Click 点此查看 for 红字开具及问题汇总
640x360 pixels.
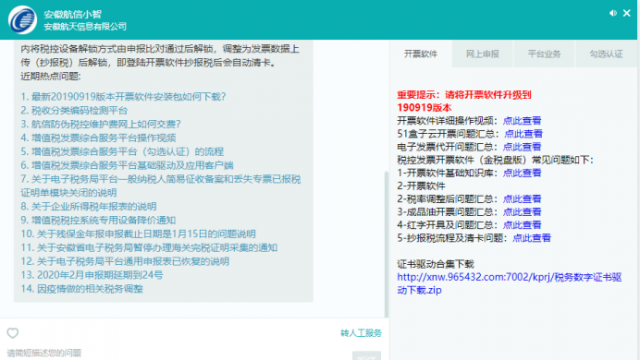522,225
